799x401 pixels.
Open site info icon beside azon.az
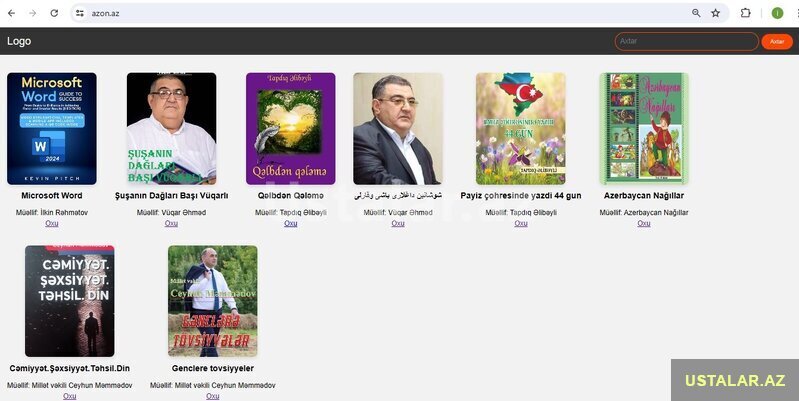[80, 13]
